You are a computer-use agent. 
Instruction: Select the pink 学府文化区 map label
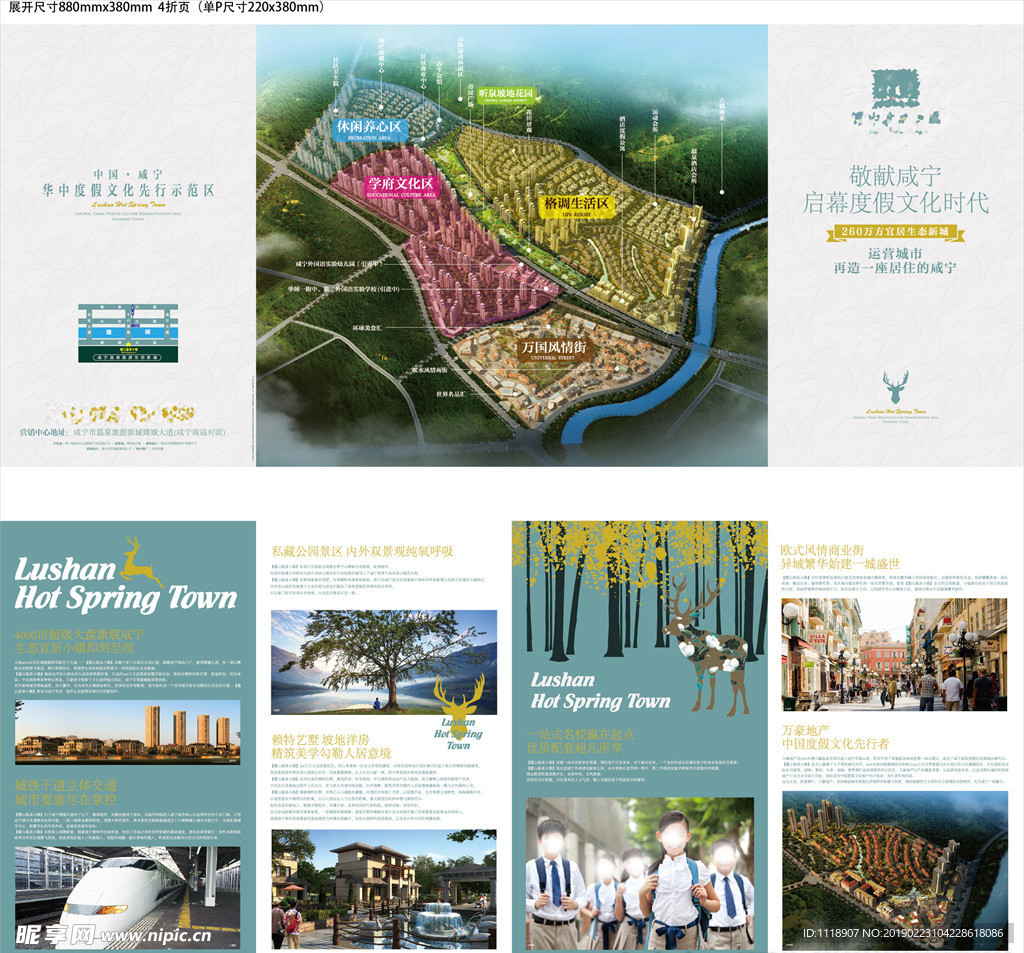[399, 186]
